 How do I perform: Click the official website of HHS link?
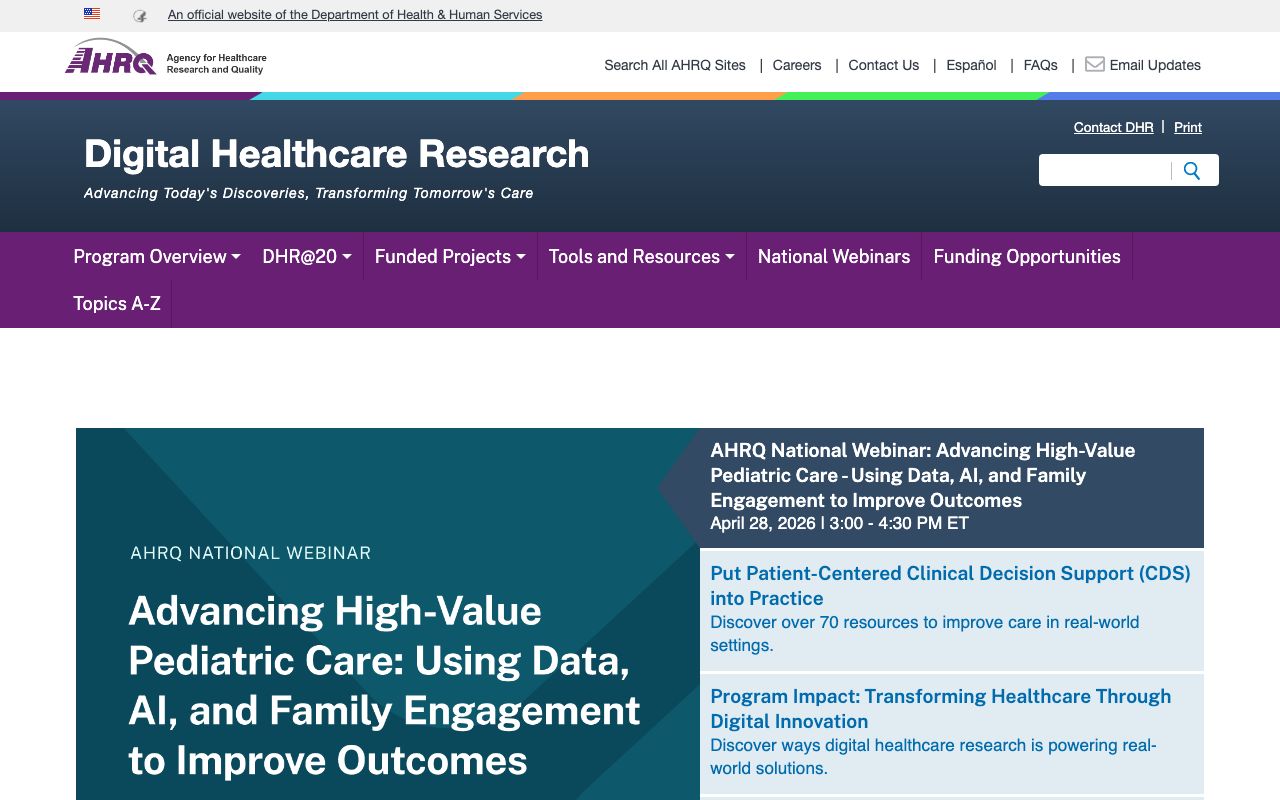(355, 15)
